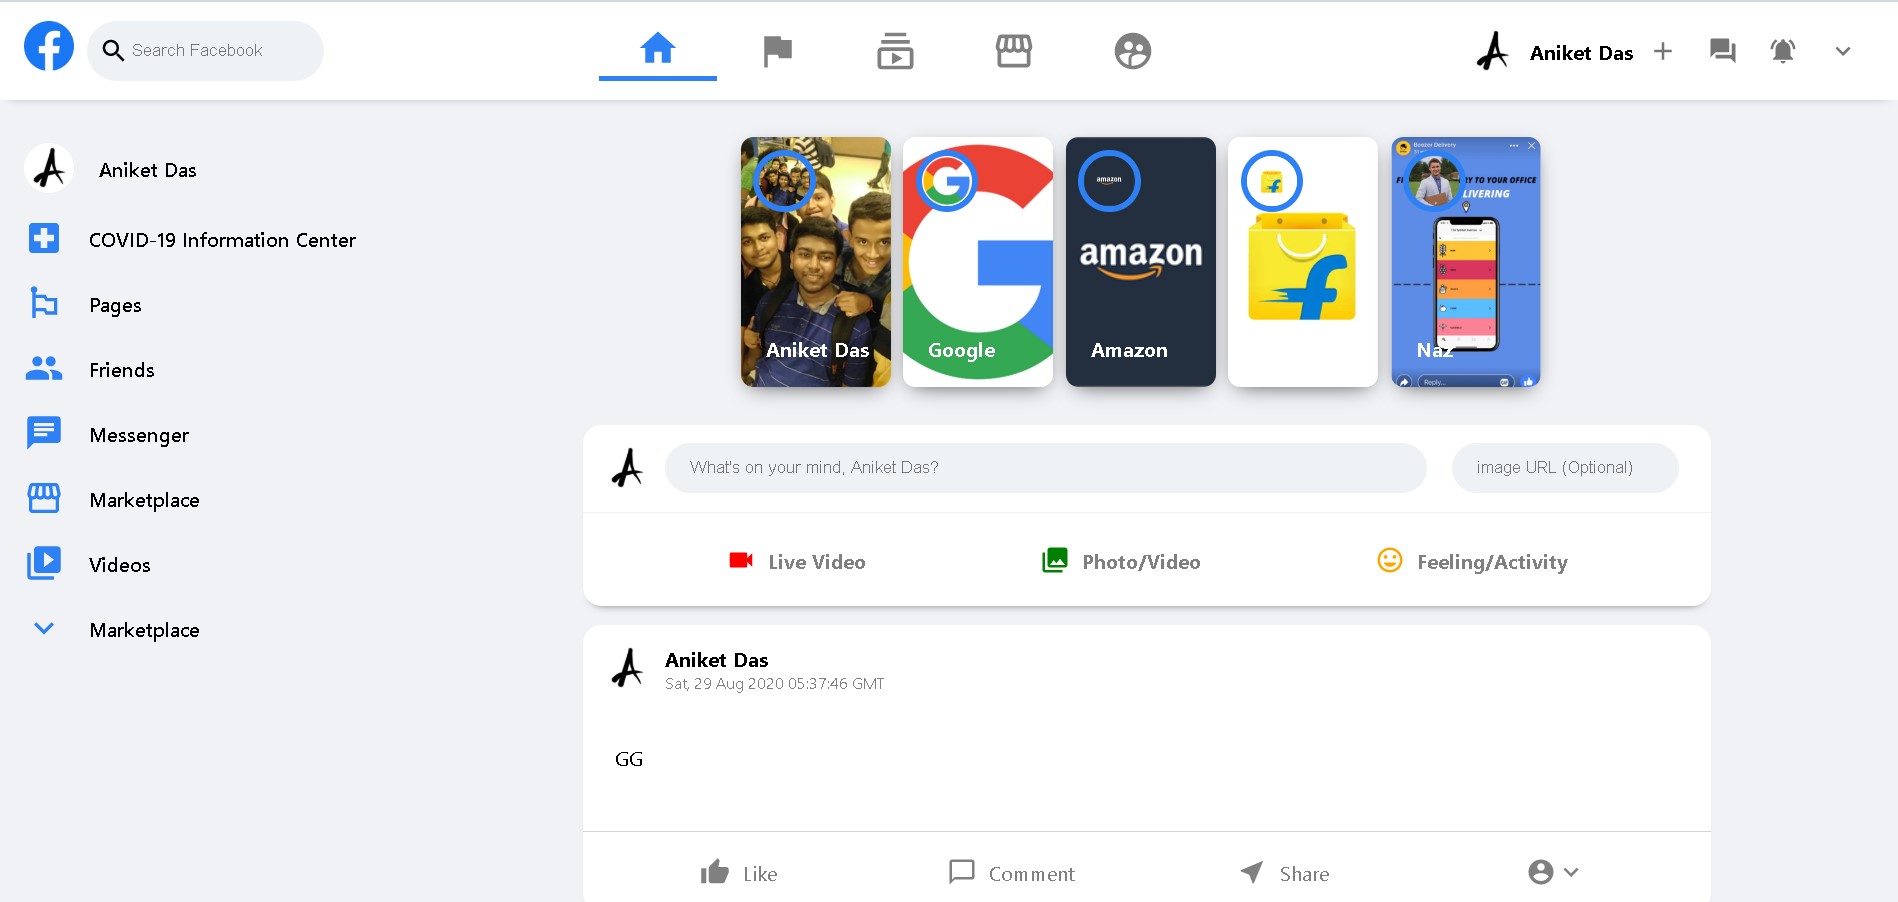
Task: Expand the post audience dropdown chevron
Action: click(x=1571, y=872)
